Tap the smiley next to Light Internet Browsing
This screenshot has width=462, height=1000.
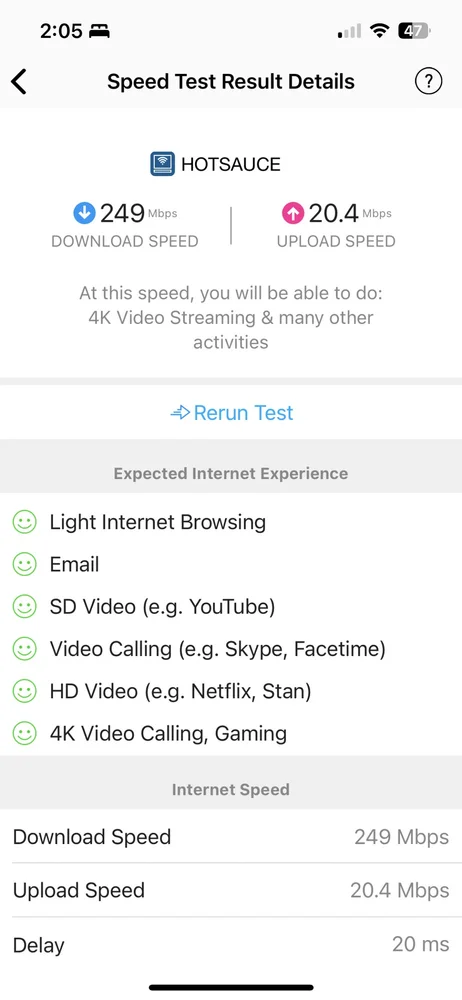pyautogui.click(x=24, y=522)
